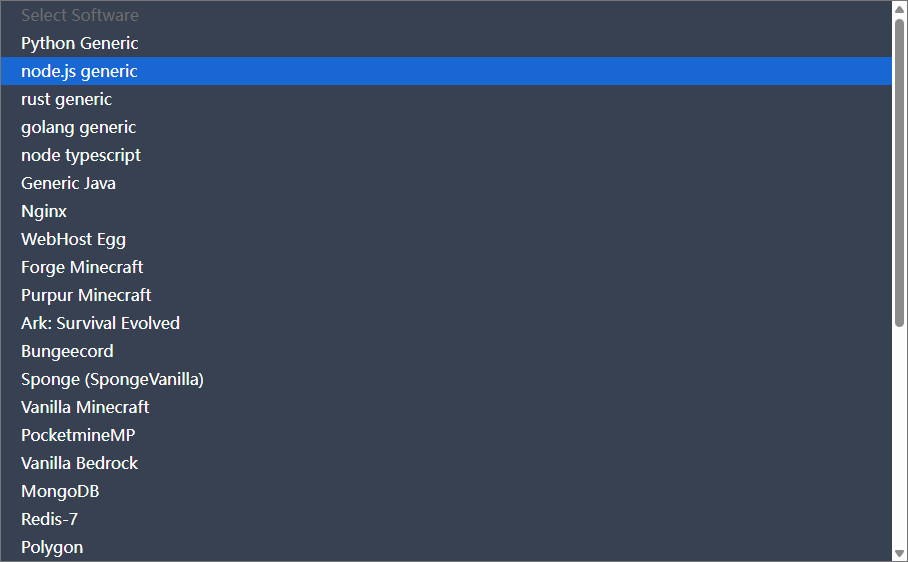Choose Redis-7 option
The height and width of the screenshot is (562, 908).
[x=49, y=519]
